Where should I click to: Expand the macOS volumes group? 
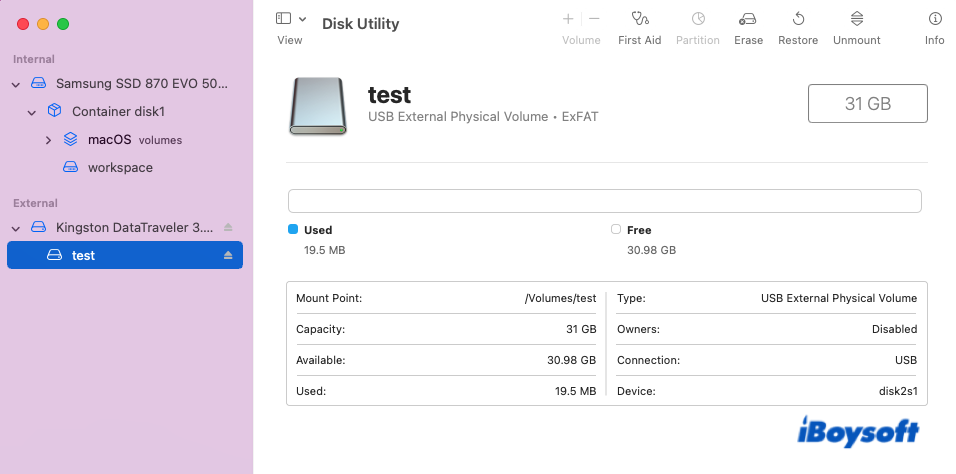(x=48, y=140)
